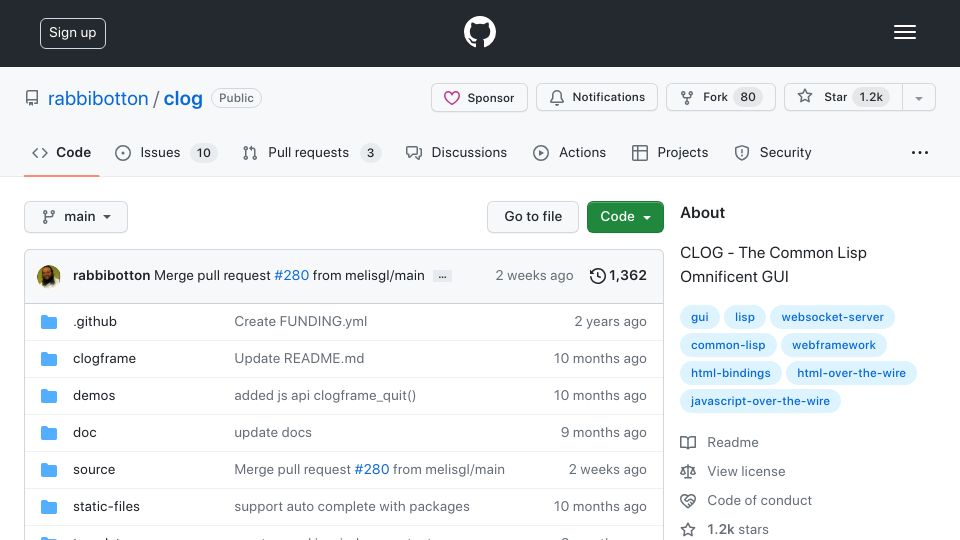Open the Pull requests tab
The image size is (960, 540).
tap(312, 152)
